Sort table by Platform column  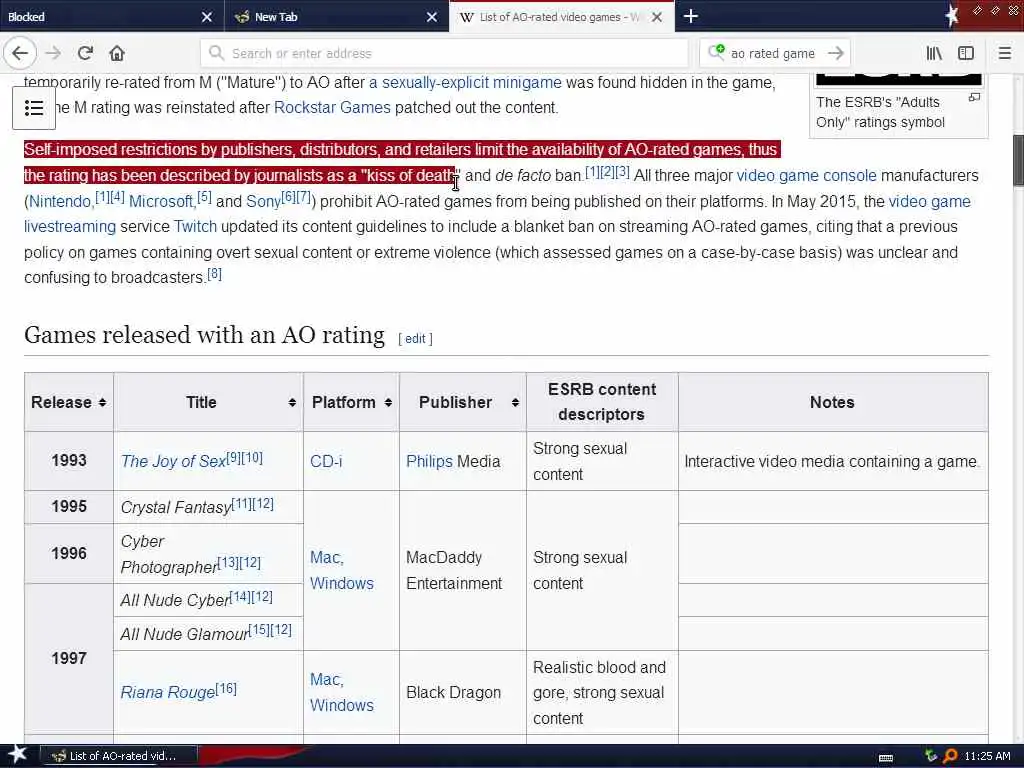(x=388, y=402)
